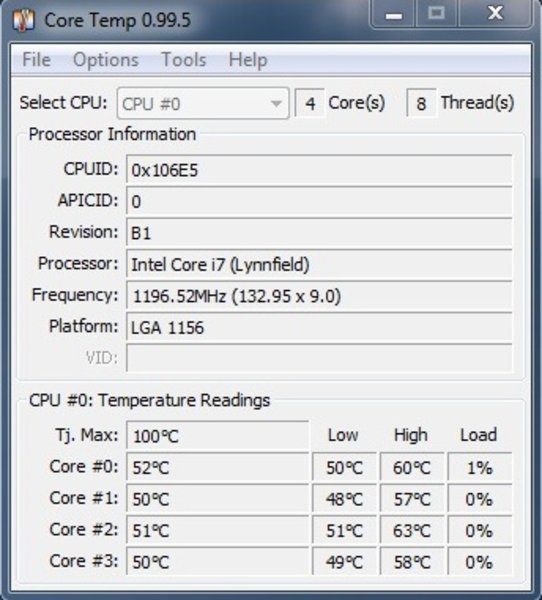542x600 pixels.
Task: Click the Core Temp thermometer app icon
Action: point(23,21)
